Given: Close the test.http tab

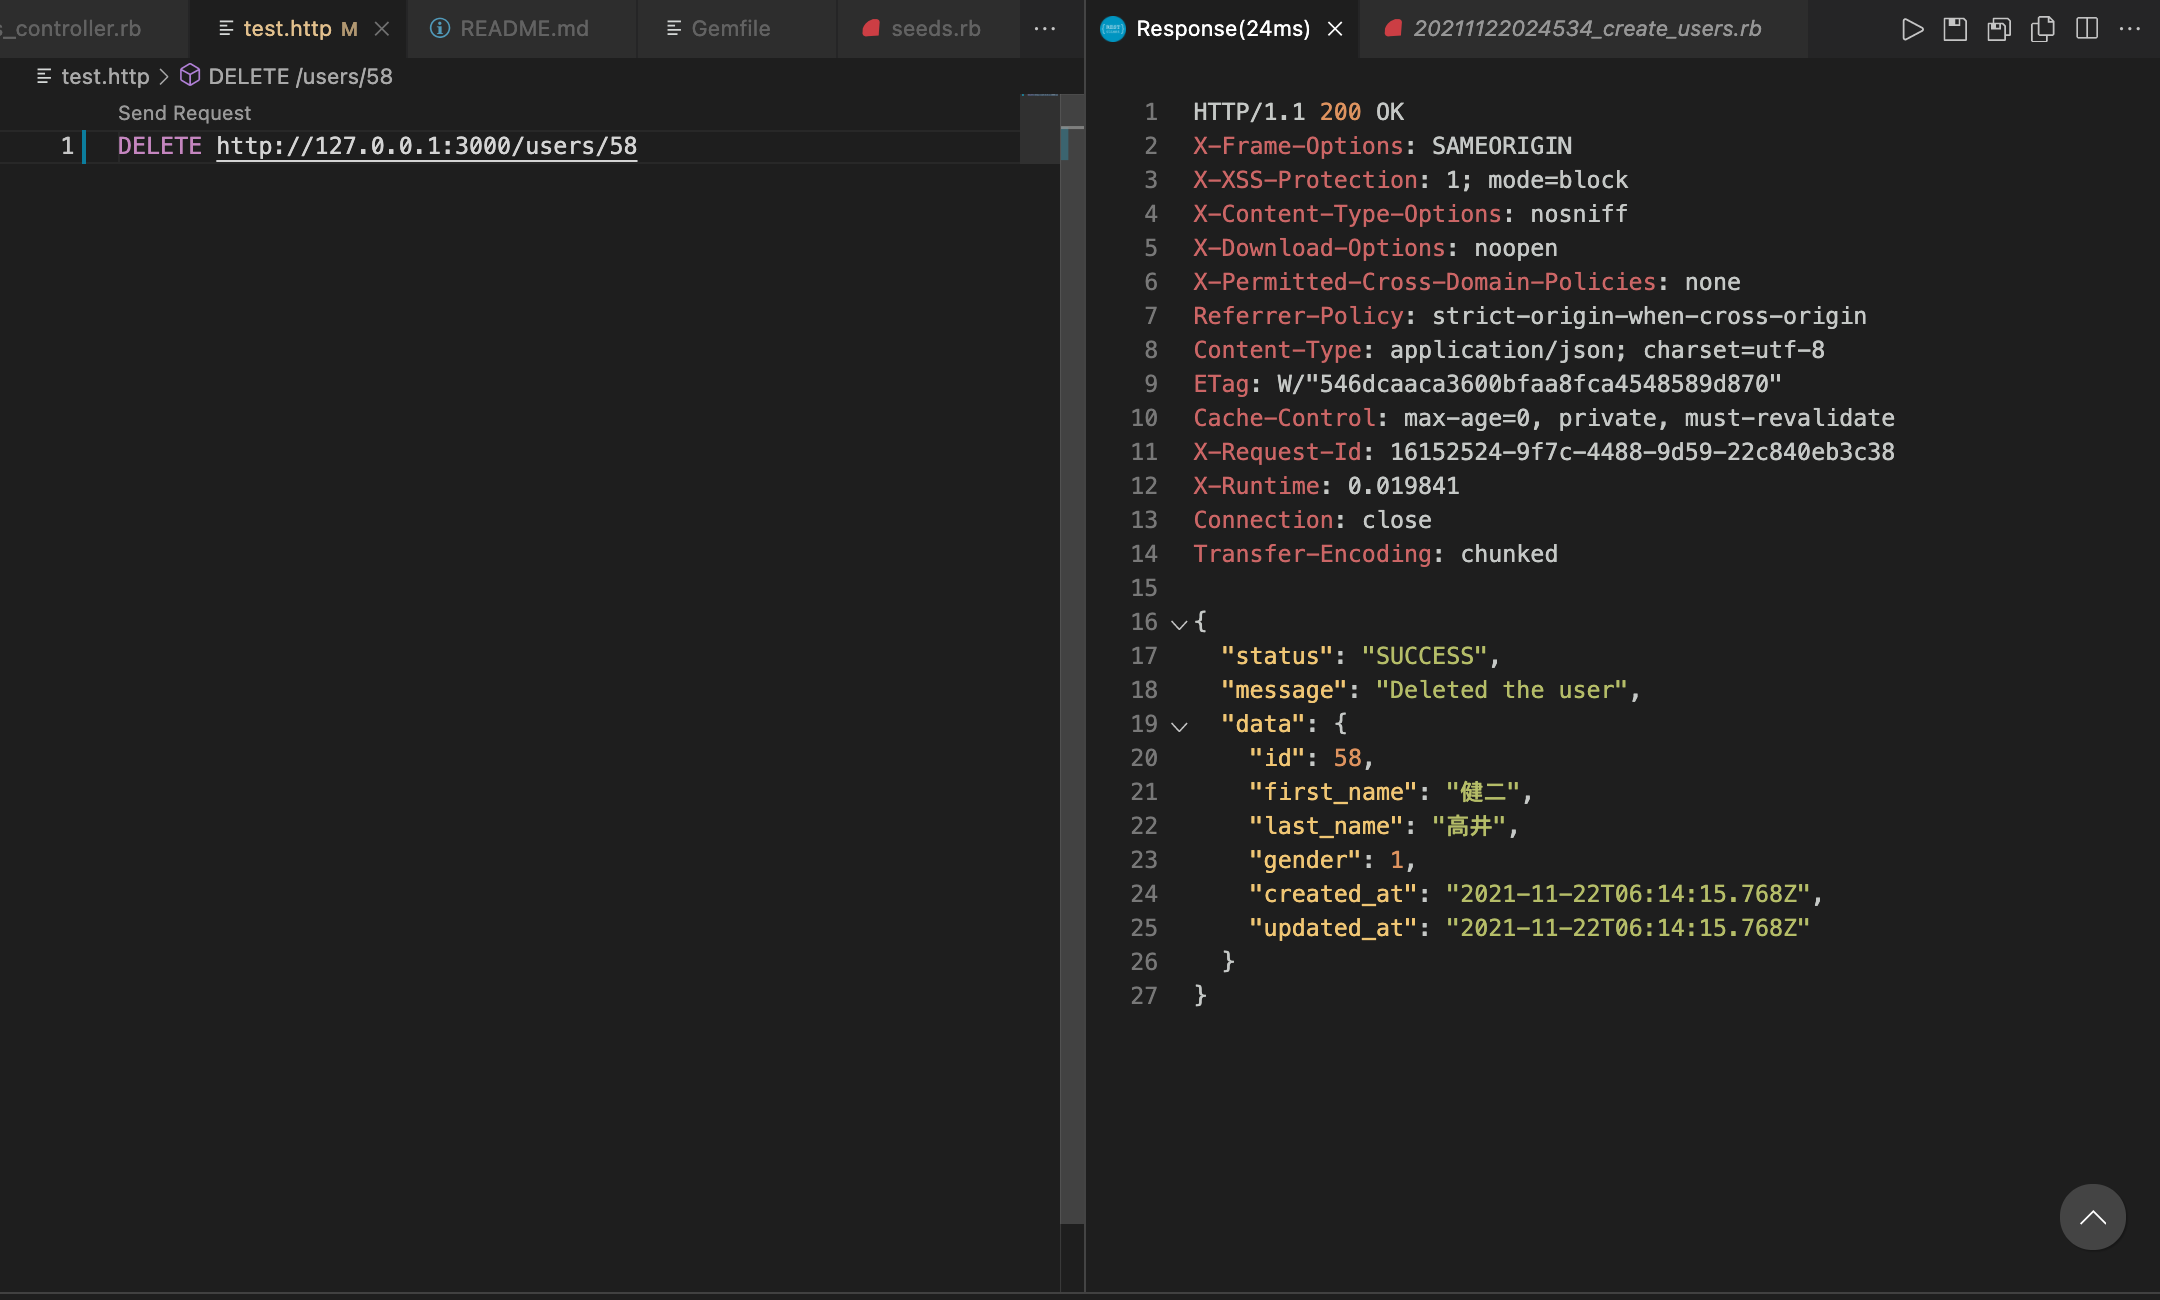Looking at the screenshot, I should pos(382,29).
